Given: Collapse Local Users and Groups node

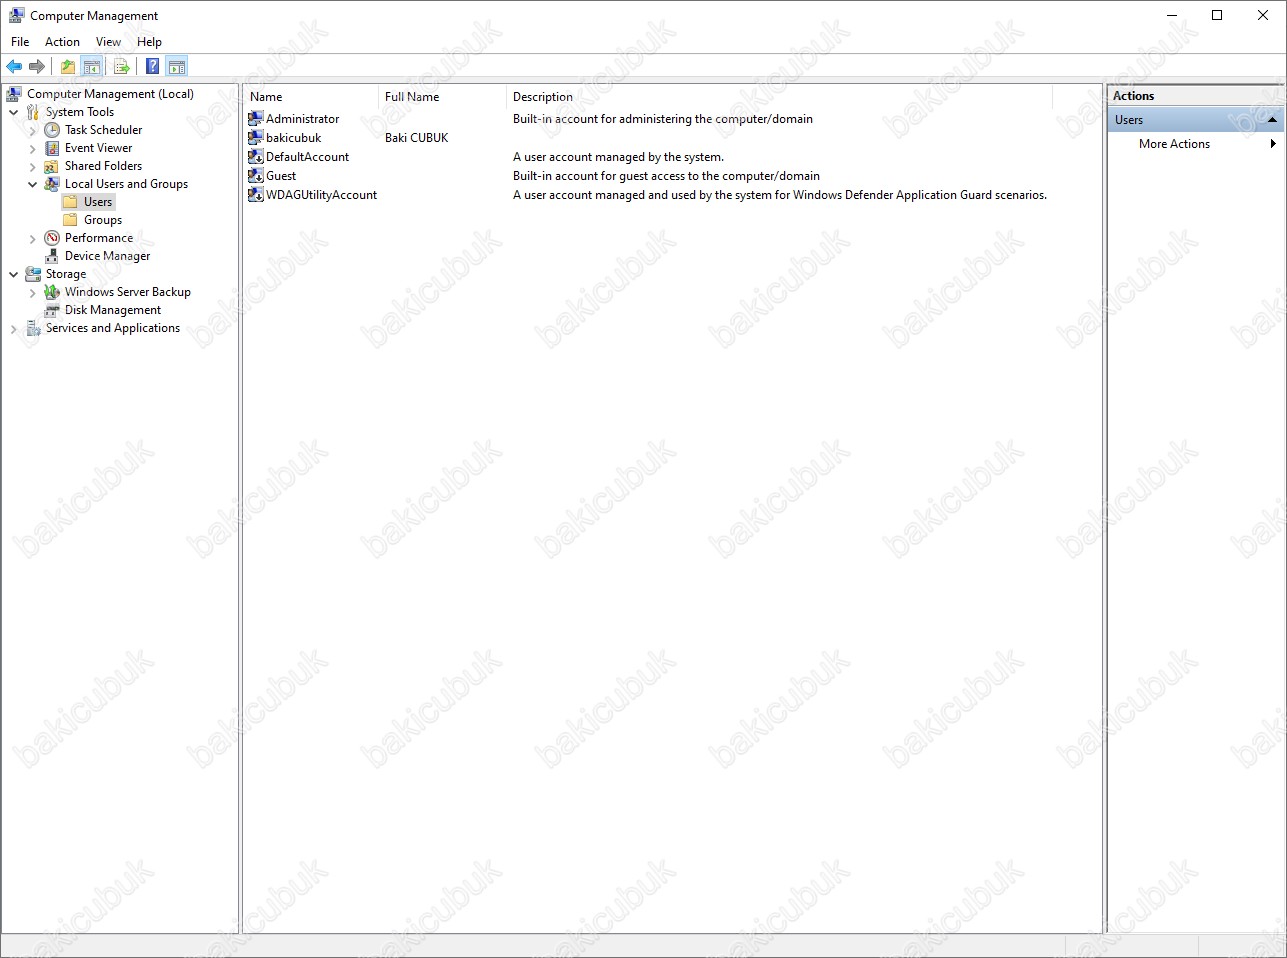Looking at the screenshot, I should 33,184.
